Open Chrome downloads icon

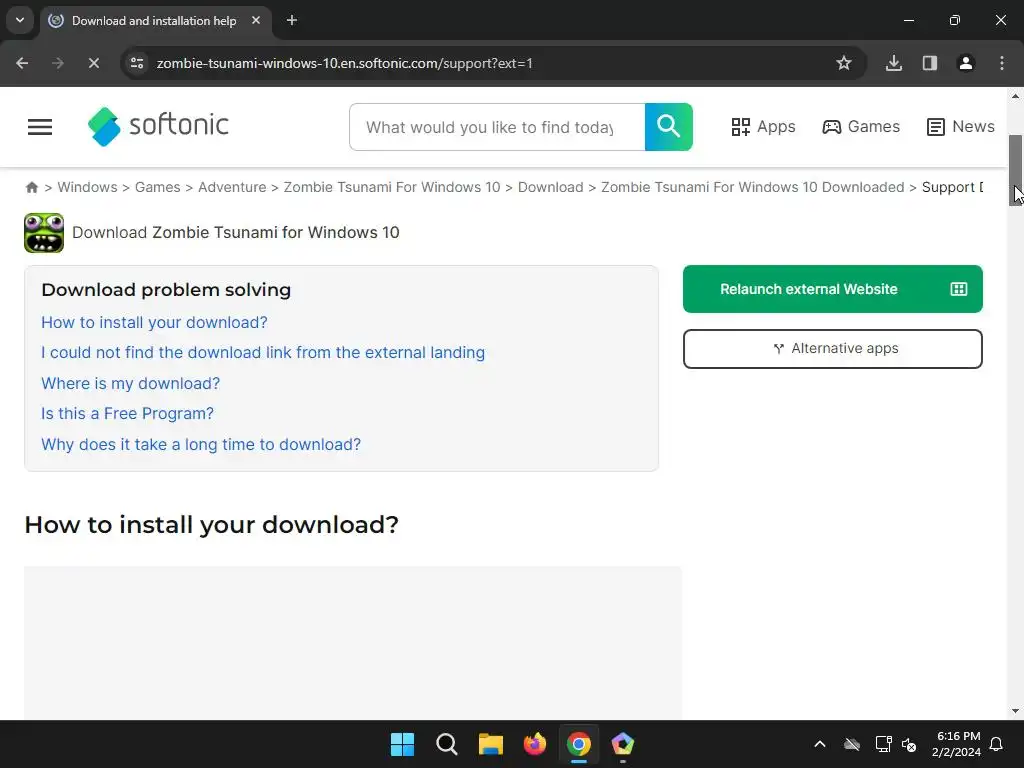point(894,63)
